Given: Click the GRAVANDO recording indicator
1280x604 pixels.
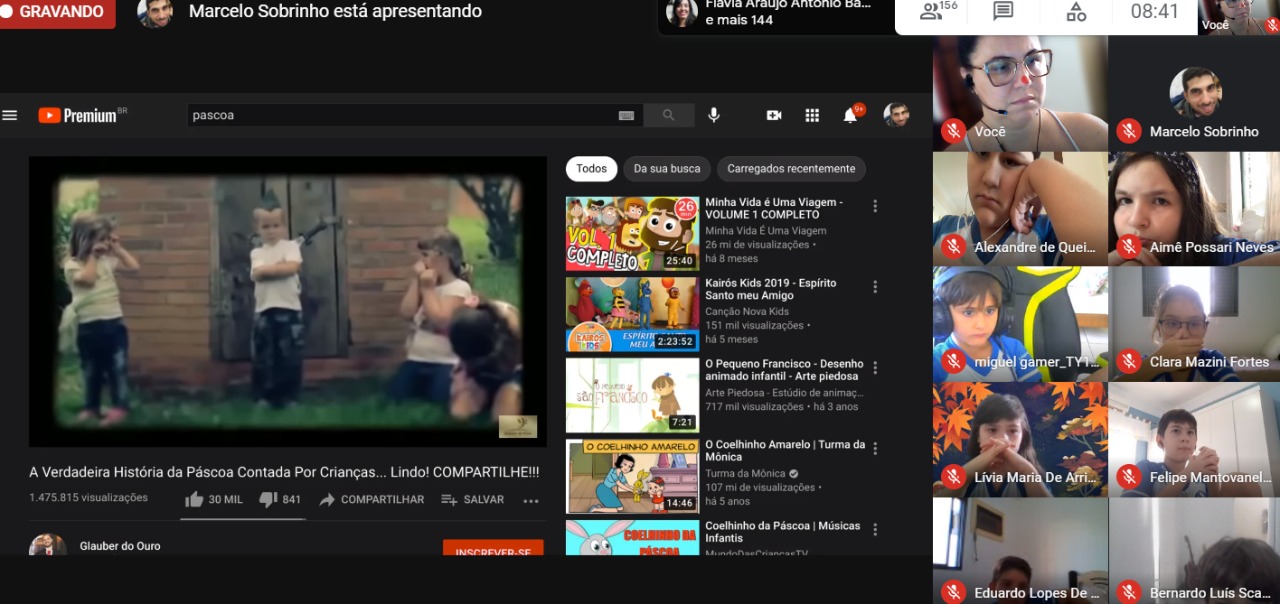Looking at the screenshot, I should click(x=57, y=12).
